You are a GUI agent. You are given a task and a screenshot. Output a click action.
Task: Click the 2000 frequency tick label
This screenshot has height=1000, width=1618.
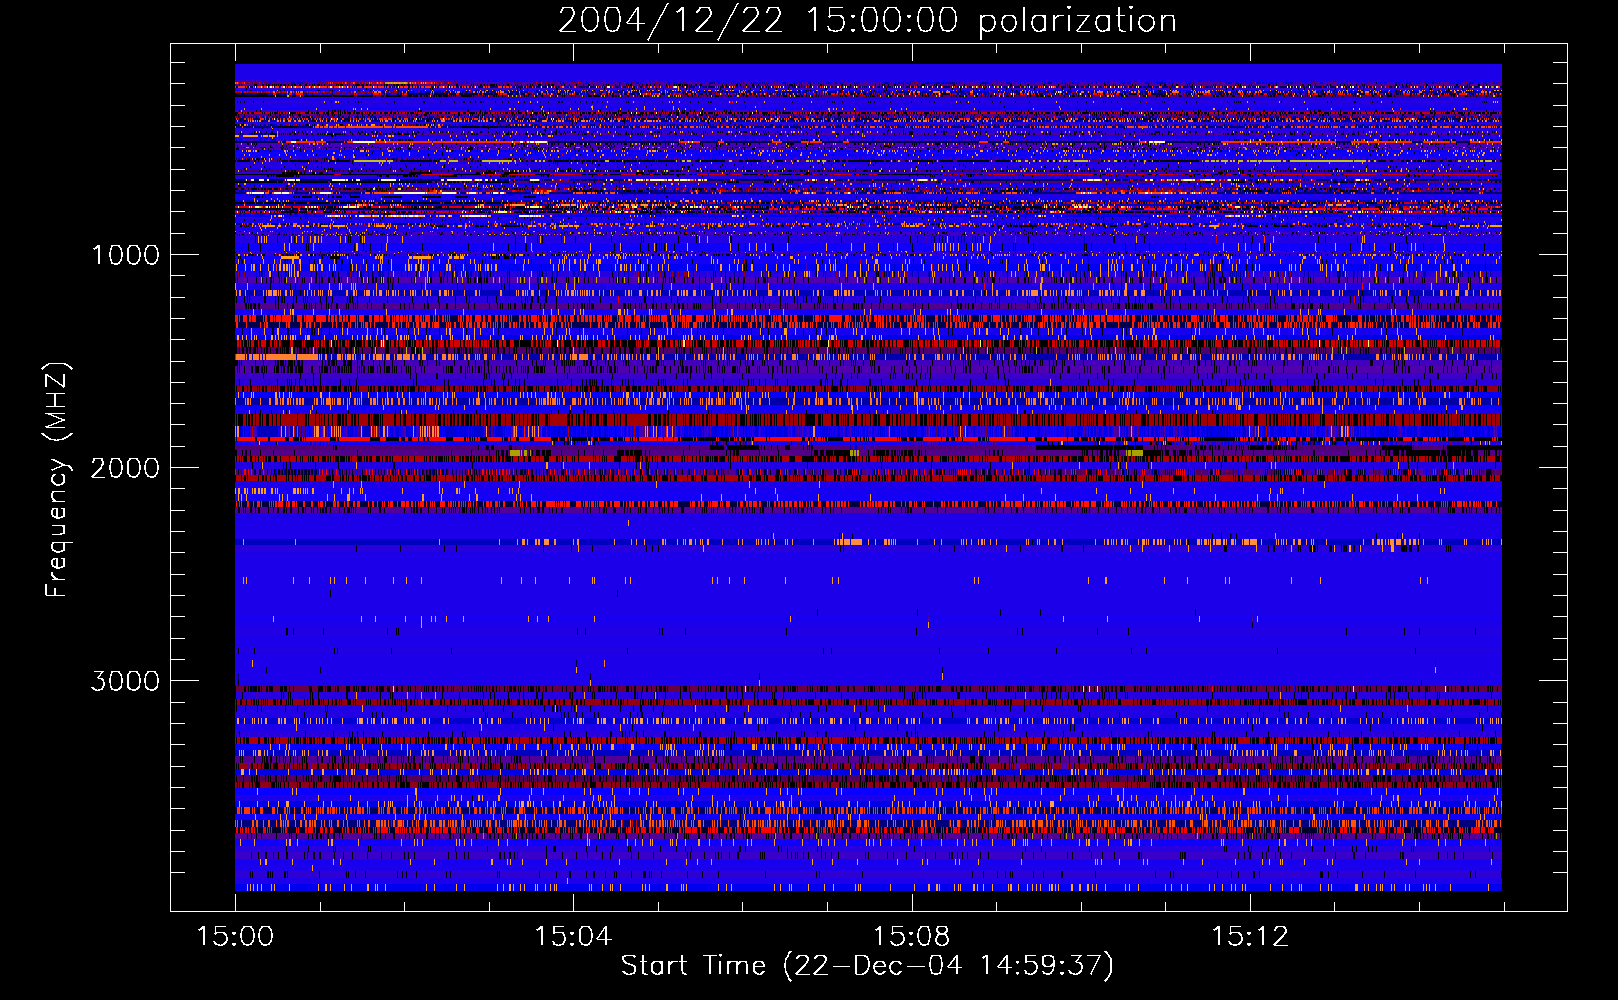click(125, 468)
